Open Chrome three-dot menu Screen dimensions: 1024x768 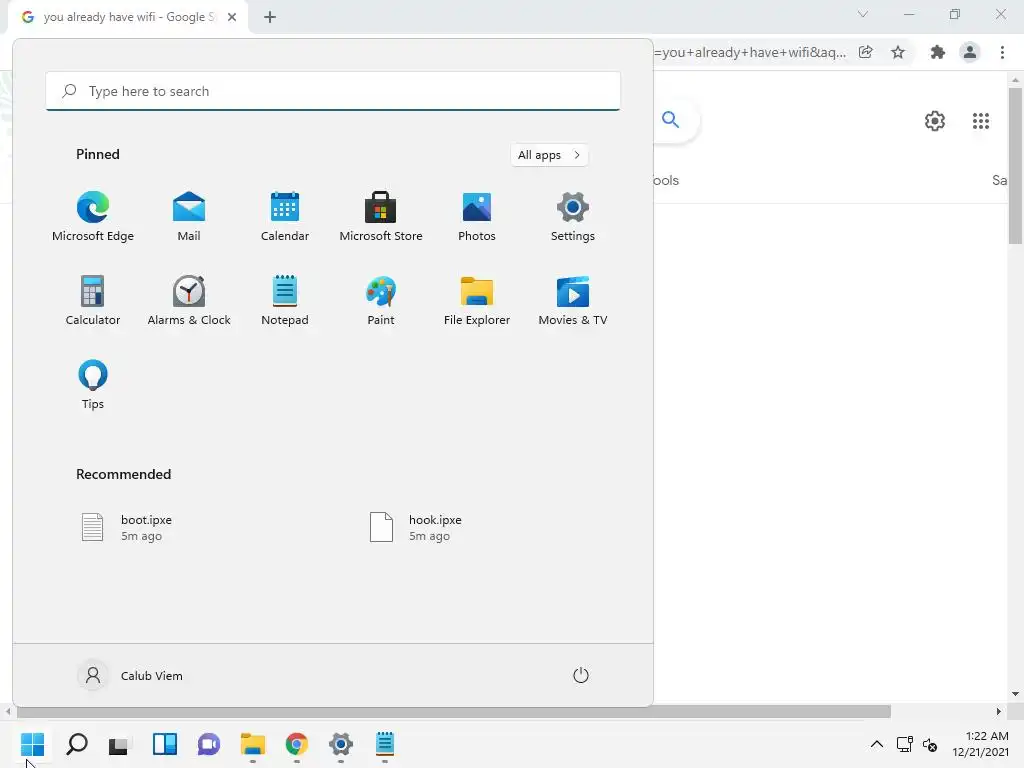[x=1002, y=52]
